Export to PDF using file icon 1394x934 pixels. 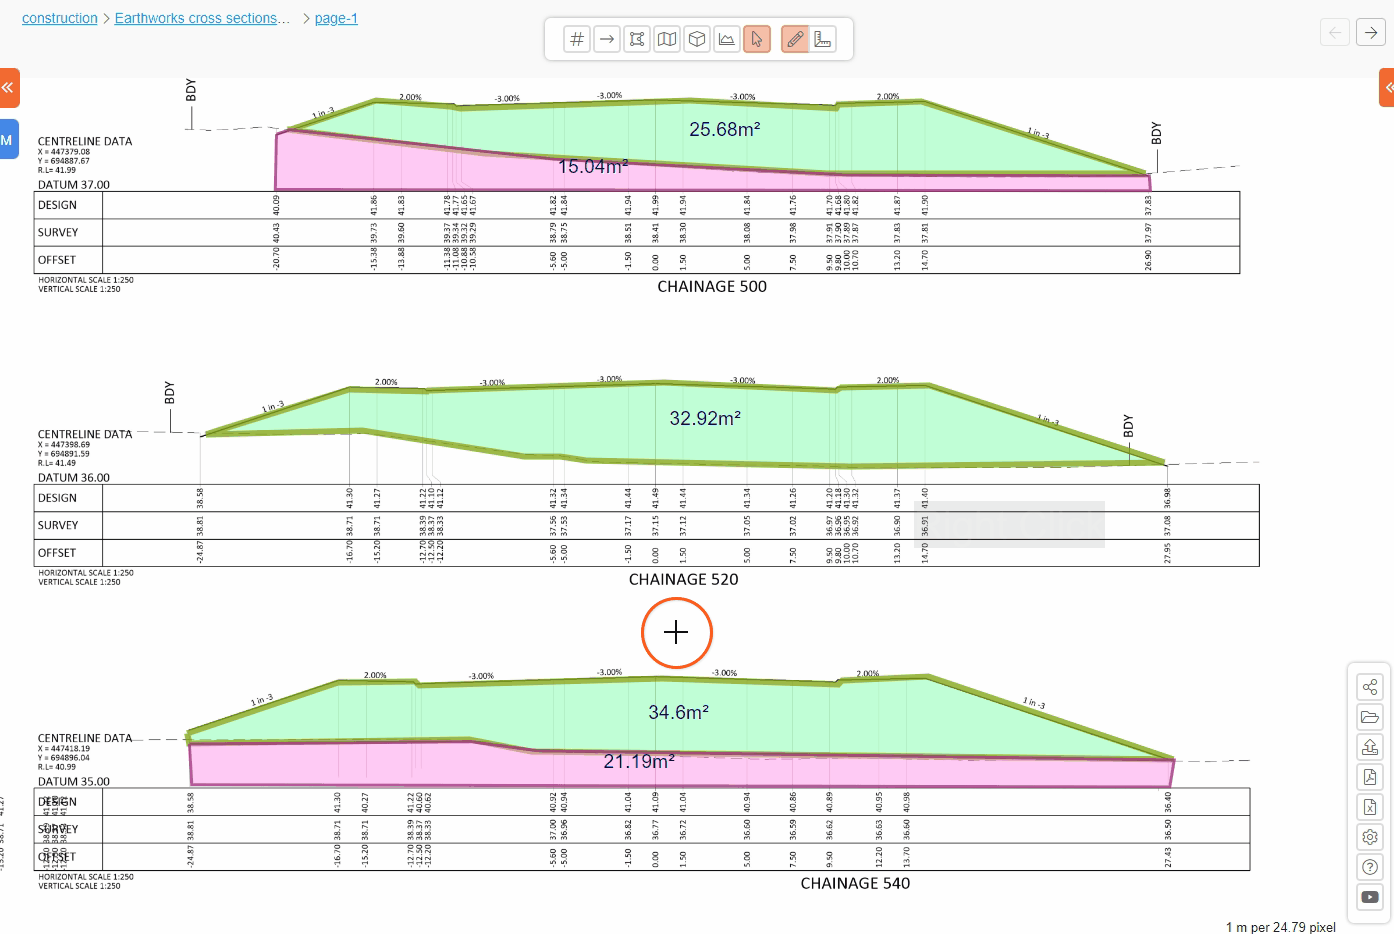point(1370,777)
